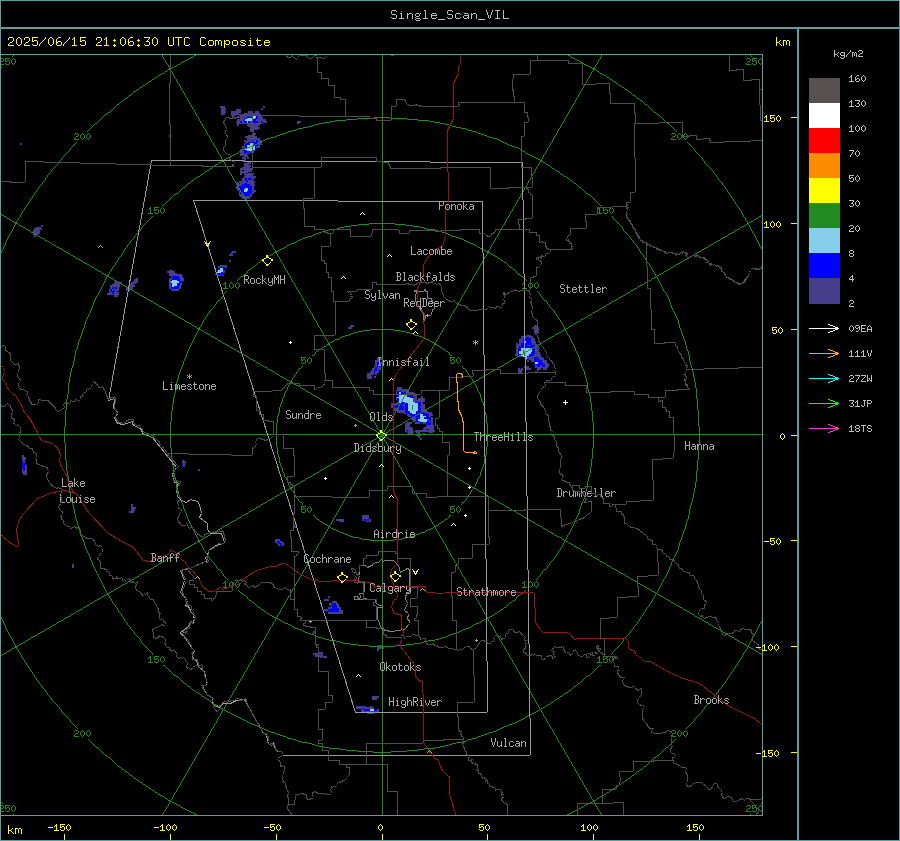The height and width of the screenshot is (841, 900).
Task: Select the yellow diamond marker above RockyMH
Action: point(267,261)
